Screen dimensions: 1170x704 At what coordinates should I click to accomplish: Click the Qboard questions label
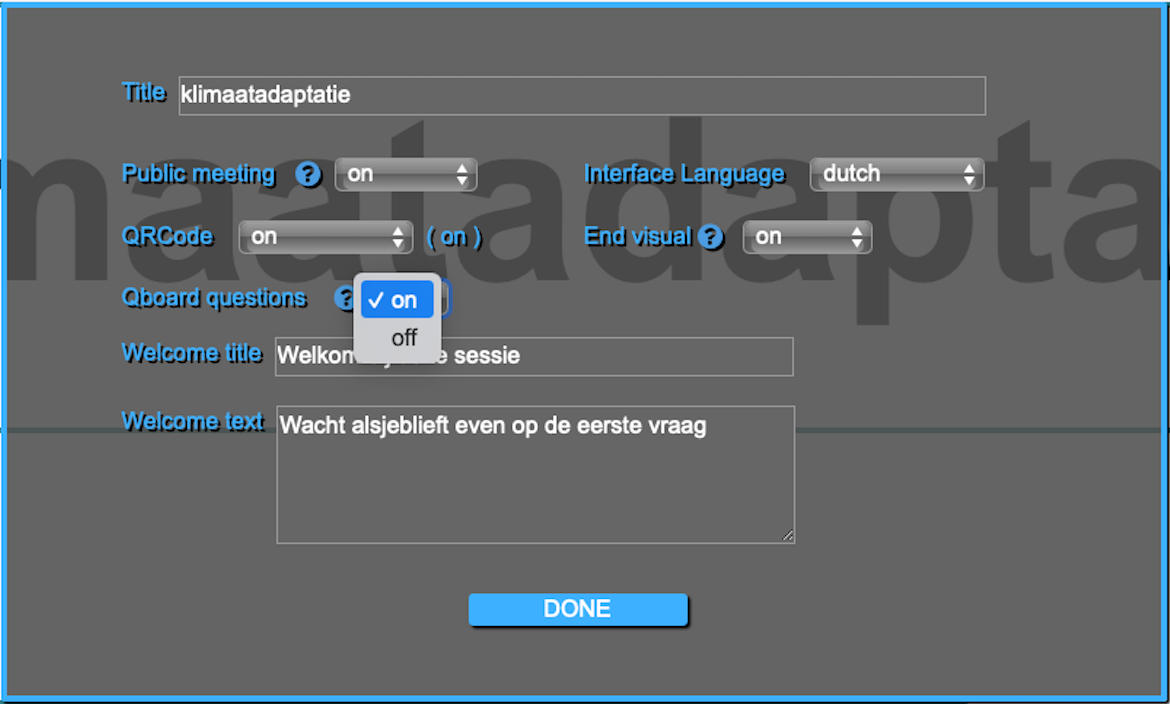214,298
